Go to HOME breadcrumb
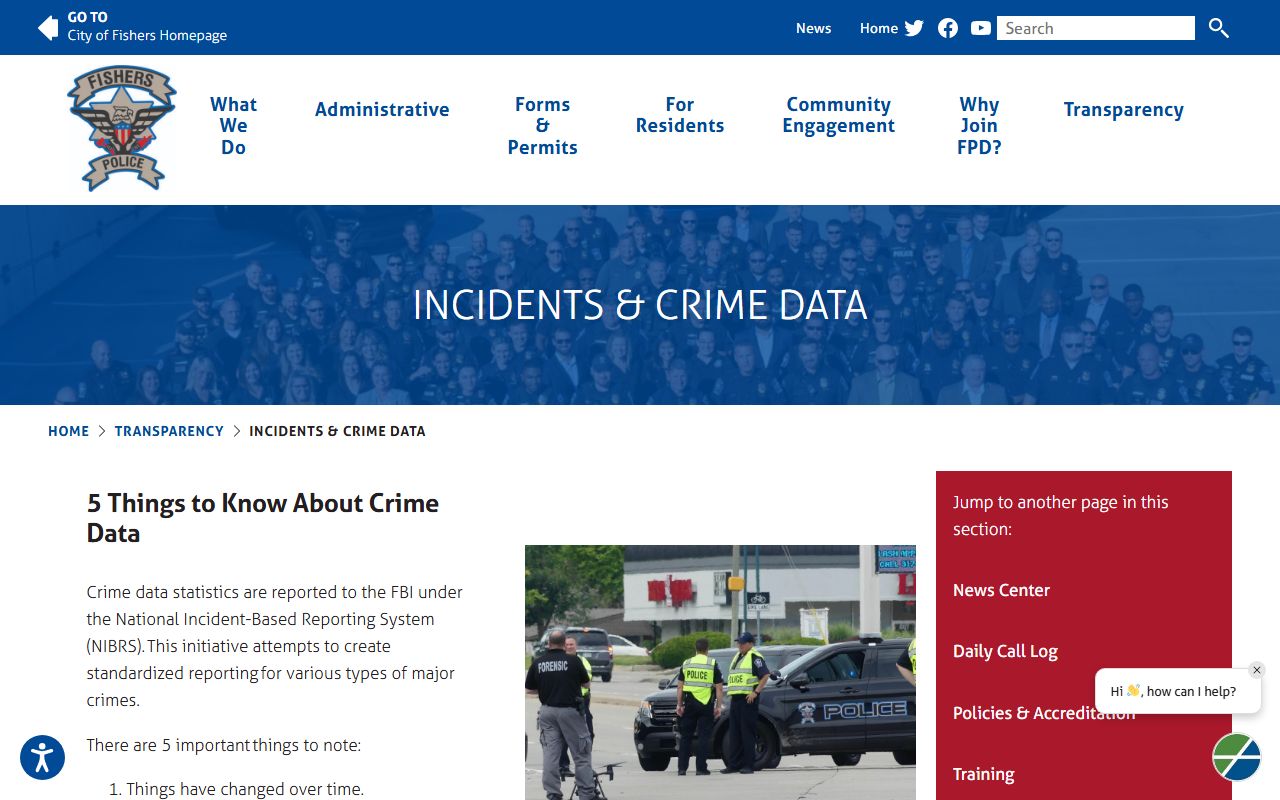1280x800 pixels. pyautogui.click(x=68, y=431)
